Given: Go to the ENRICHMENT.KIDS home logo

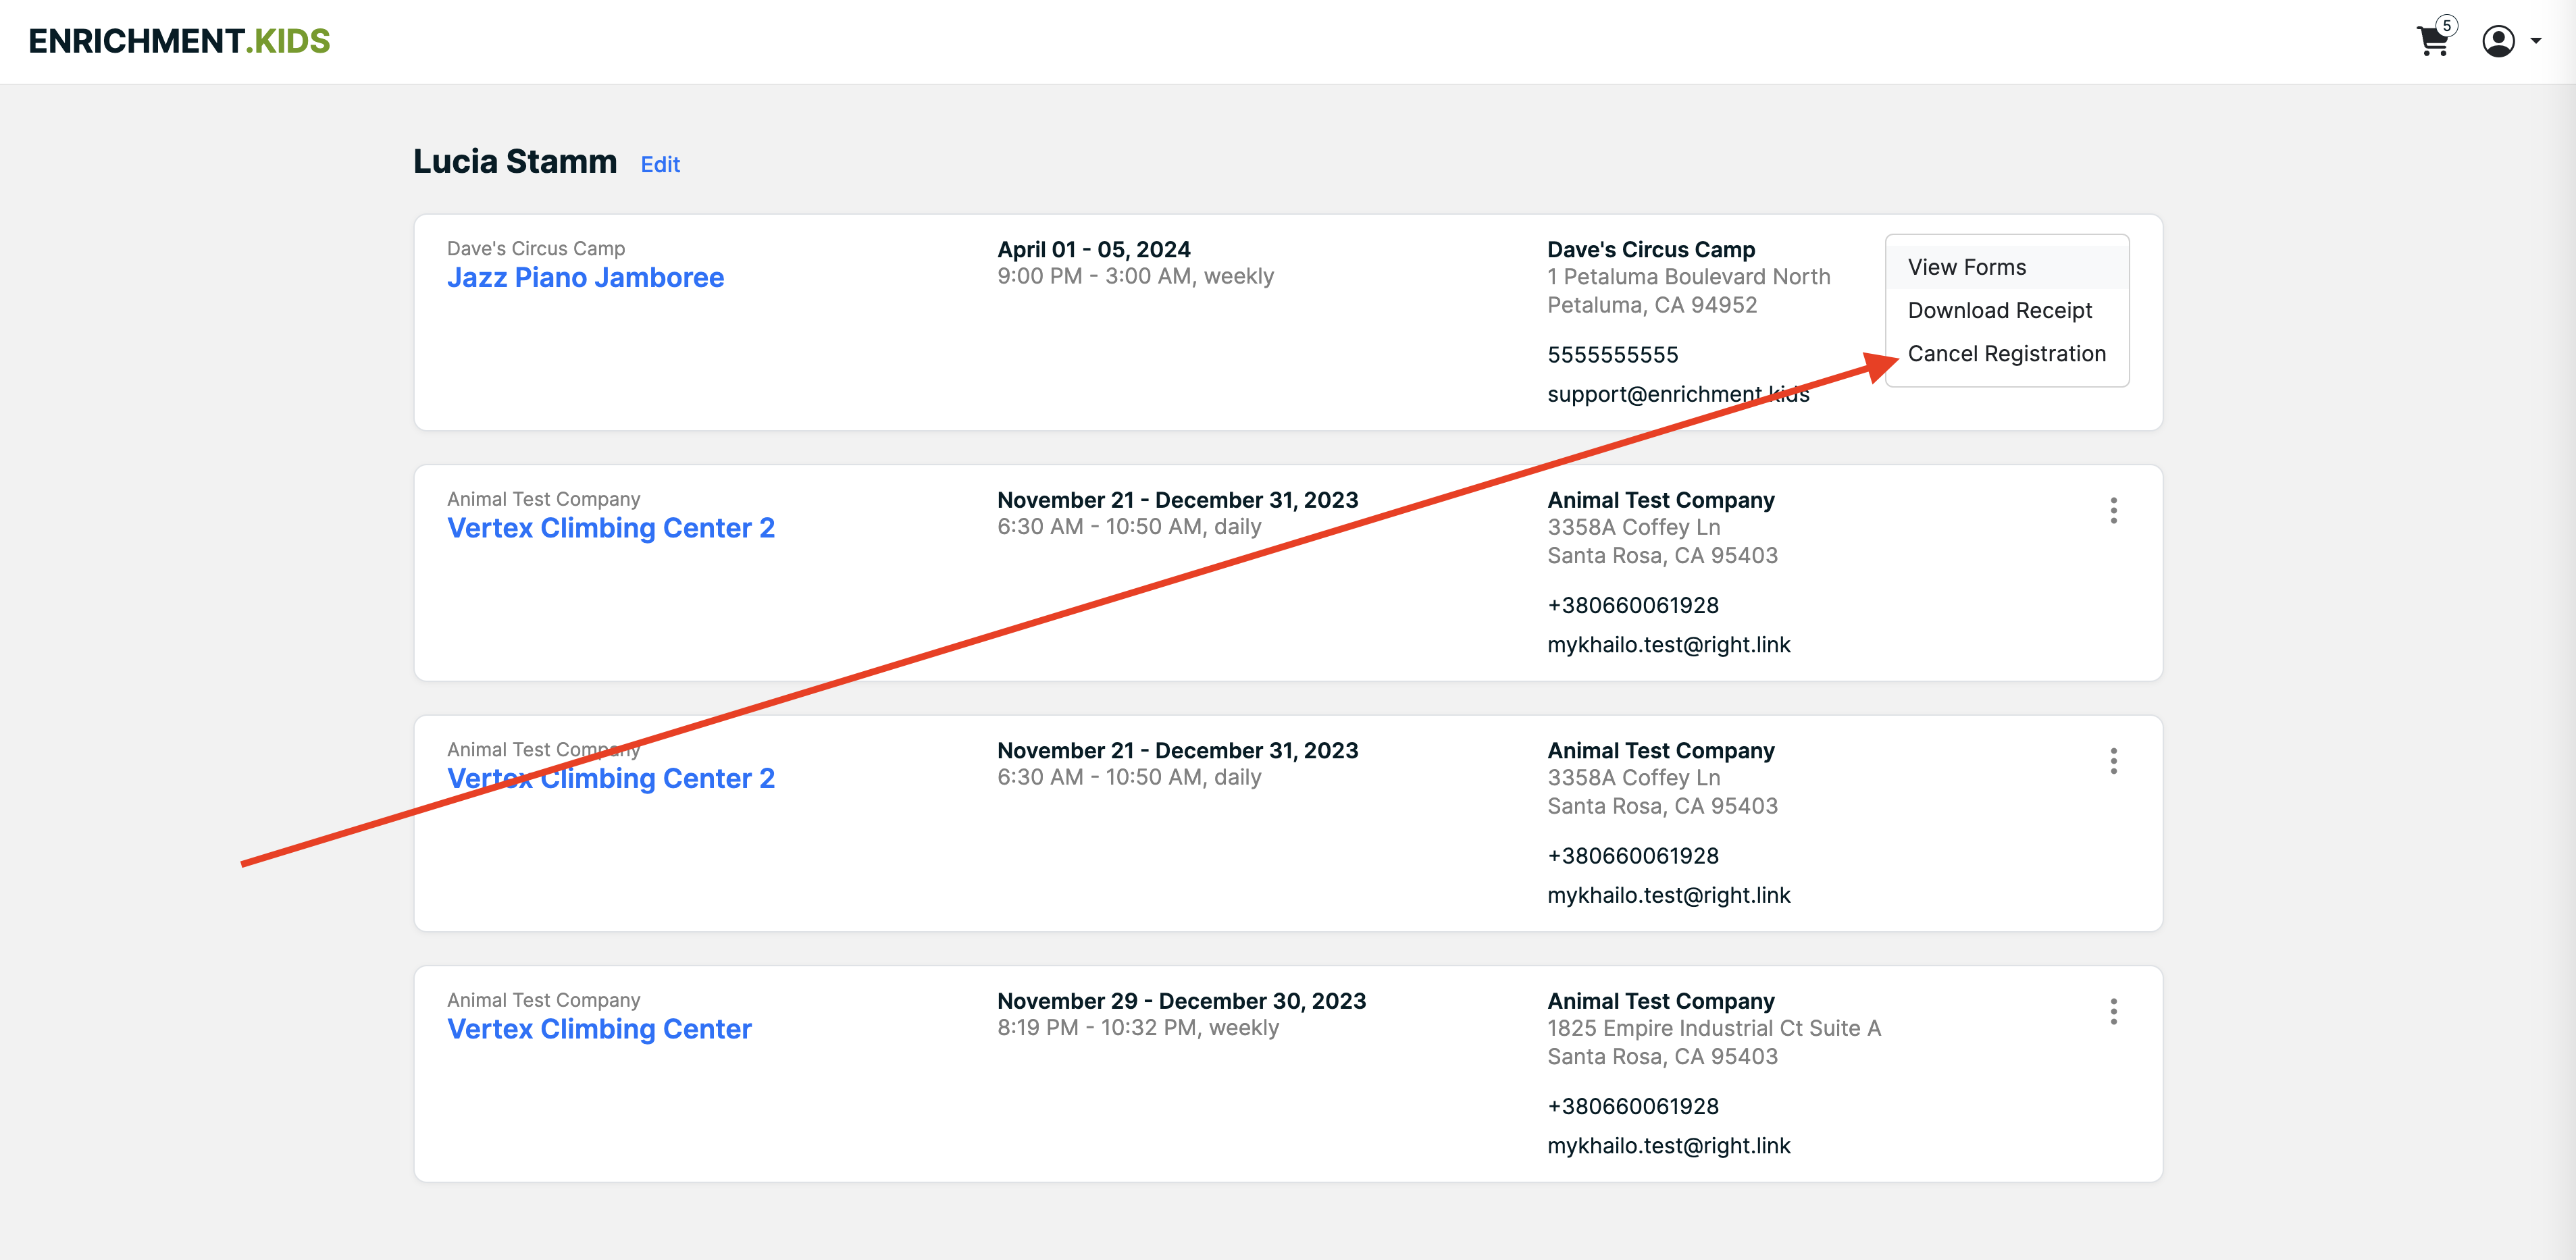Looking at the screenshot, I should [179, 41].
